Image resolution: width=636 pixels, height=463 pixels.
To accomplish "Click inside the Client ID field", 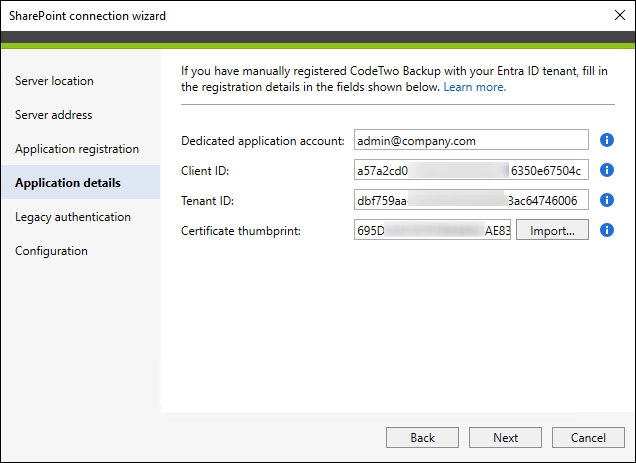I will click(471, 170).
